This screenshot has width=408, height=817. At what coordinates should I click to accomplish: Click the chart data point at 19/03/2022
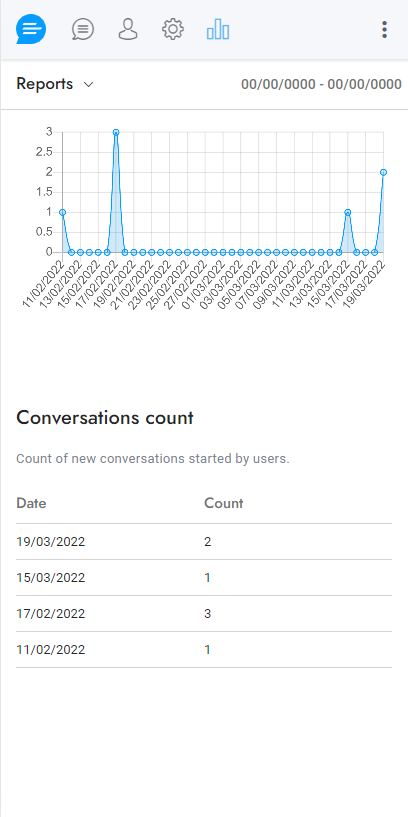(384, 172)
